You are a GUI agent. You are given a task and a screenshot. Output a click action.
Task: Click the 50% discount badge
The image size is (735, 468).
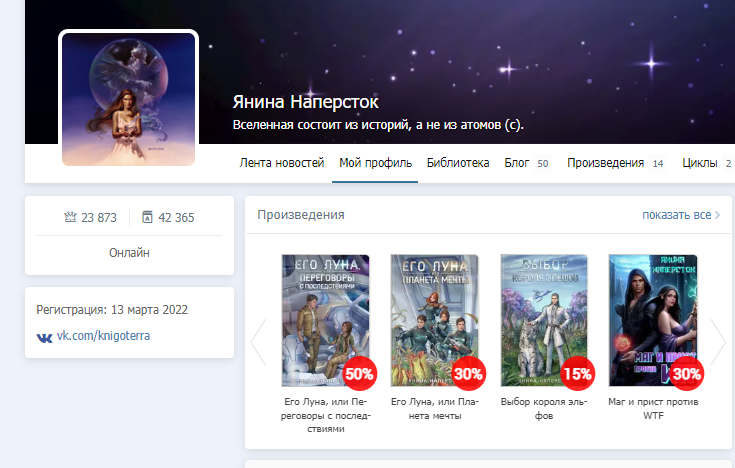(x=360, y=374)
